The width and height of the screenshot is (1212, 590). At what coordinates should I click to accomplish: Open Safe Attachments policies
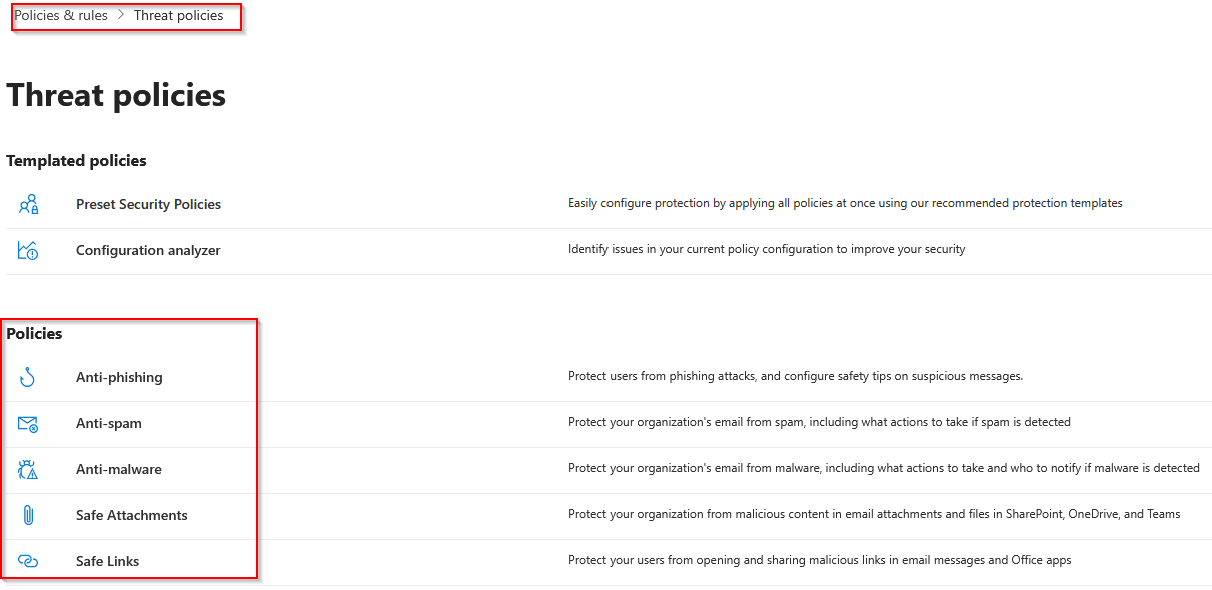pos(132,515)
